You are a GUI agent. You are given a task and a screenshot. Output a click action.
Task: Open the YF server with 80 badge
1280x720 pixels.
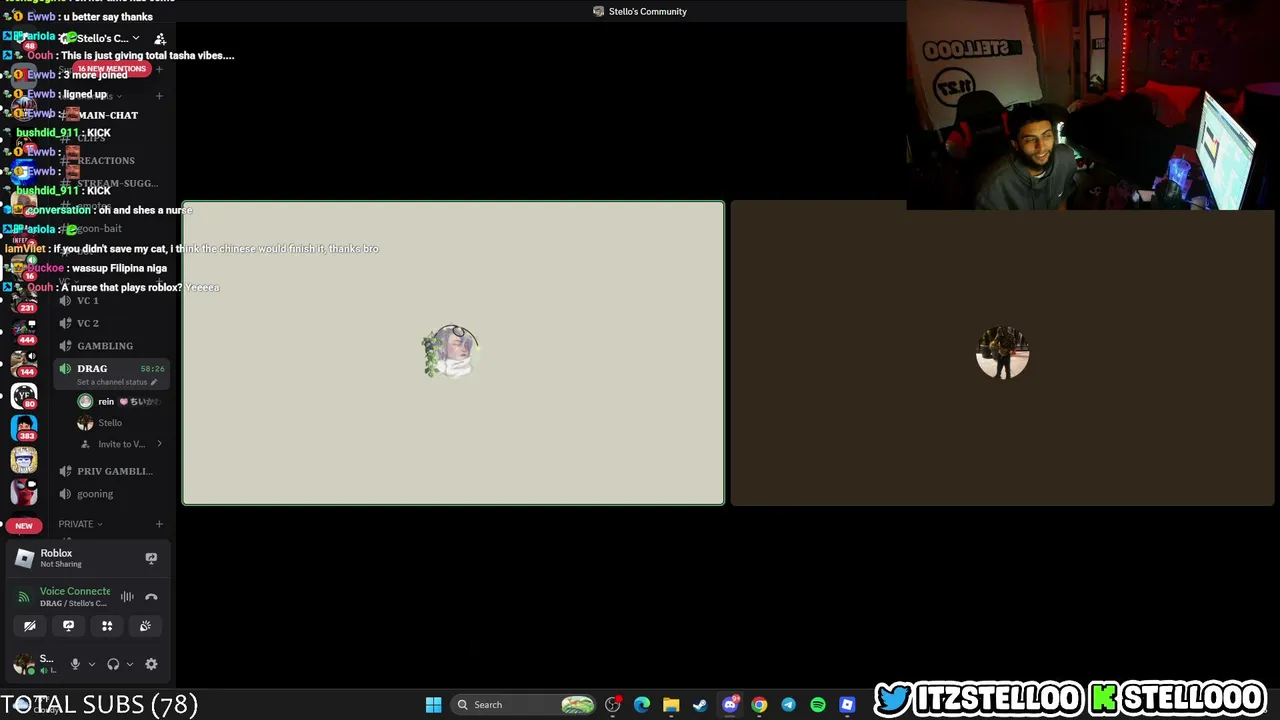tap(24, 395)
